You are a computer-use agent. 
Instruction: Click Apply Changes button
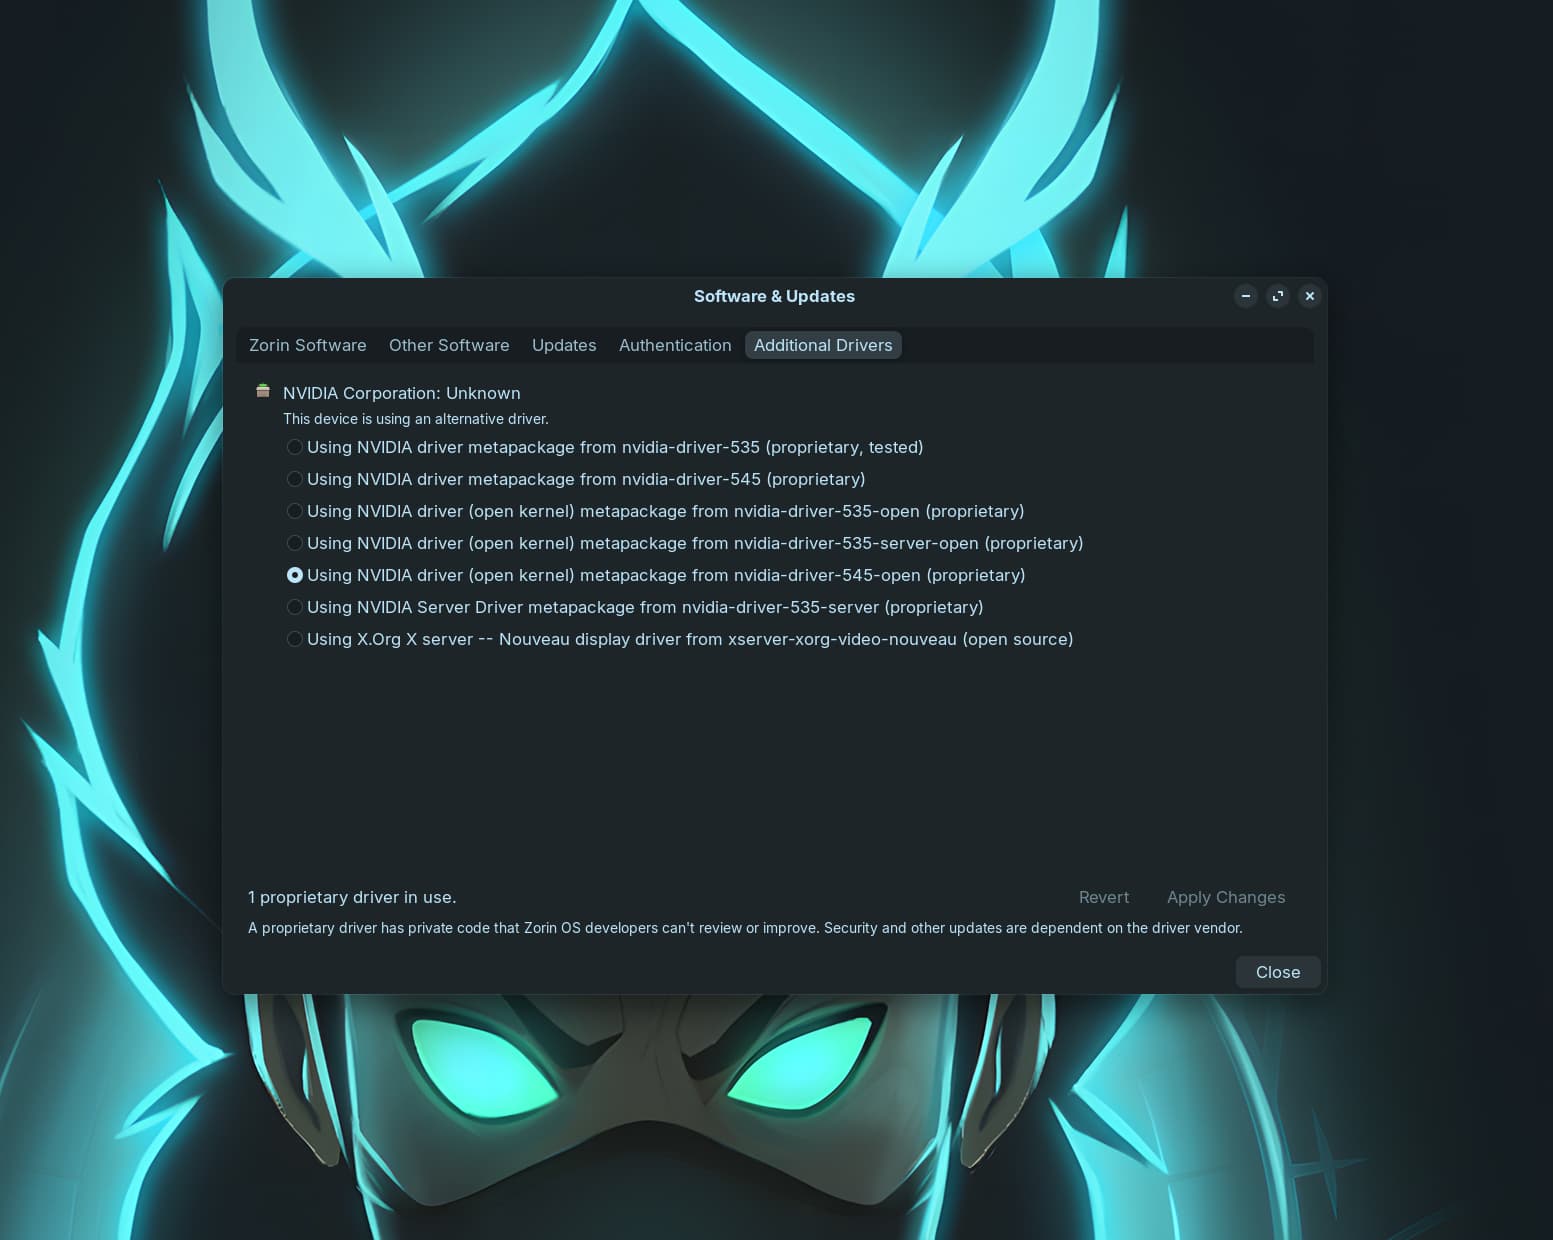pos(1225,897)
